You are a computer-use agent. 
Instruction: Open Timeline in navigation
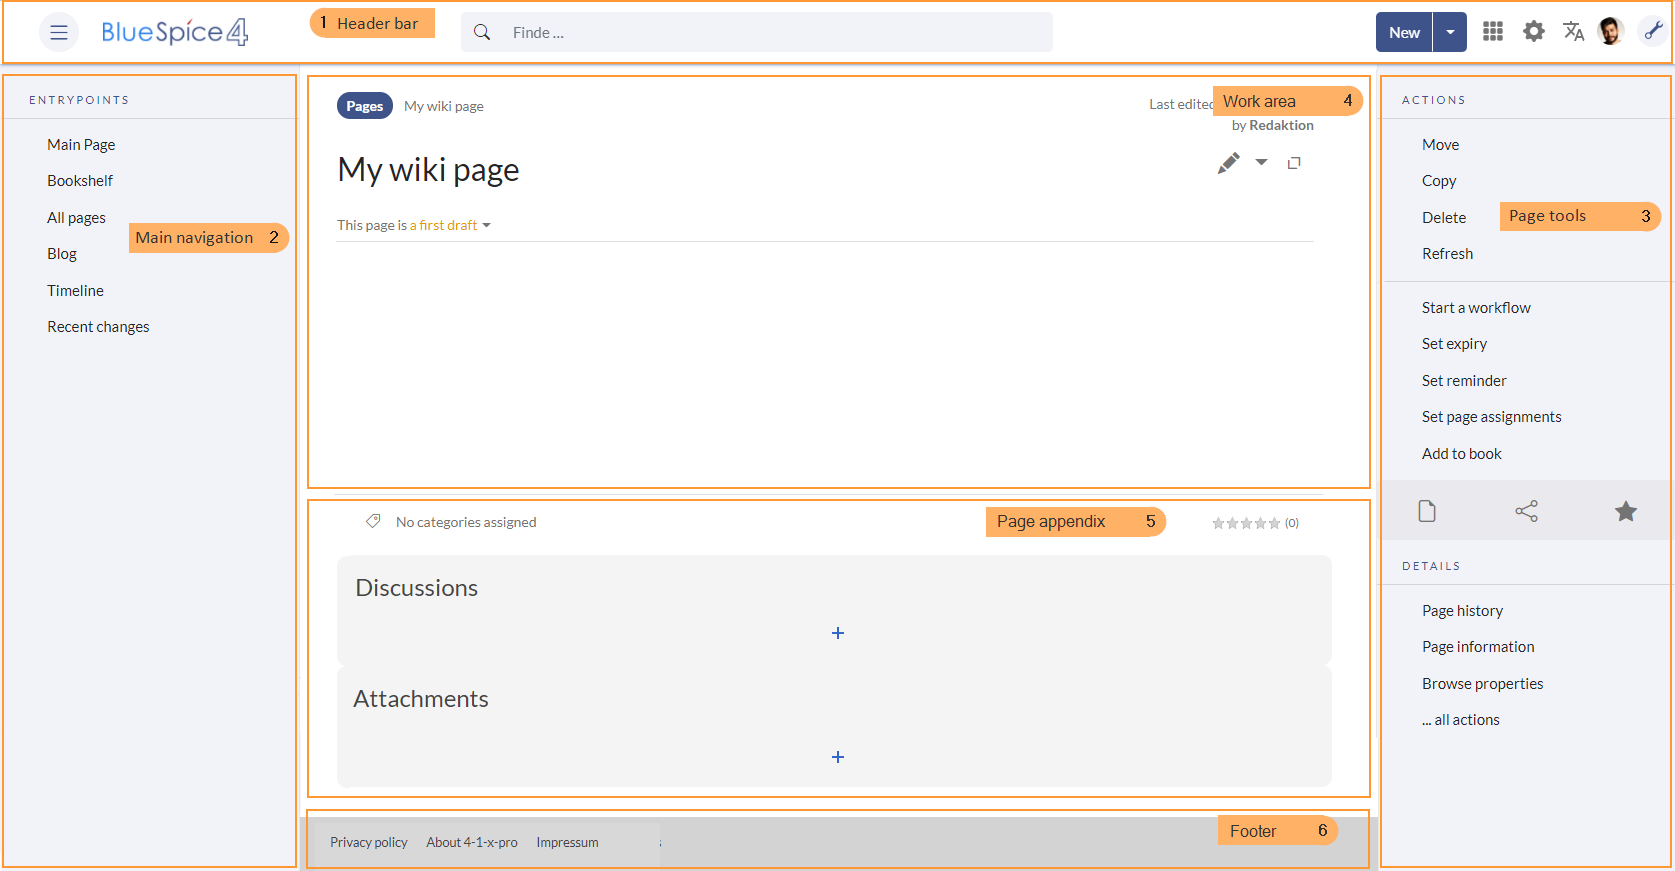click(75, 291)
